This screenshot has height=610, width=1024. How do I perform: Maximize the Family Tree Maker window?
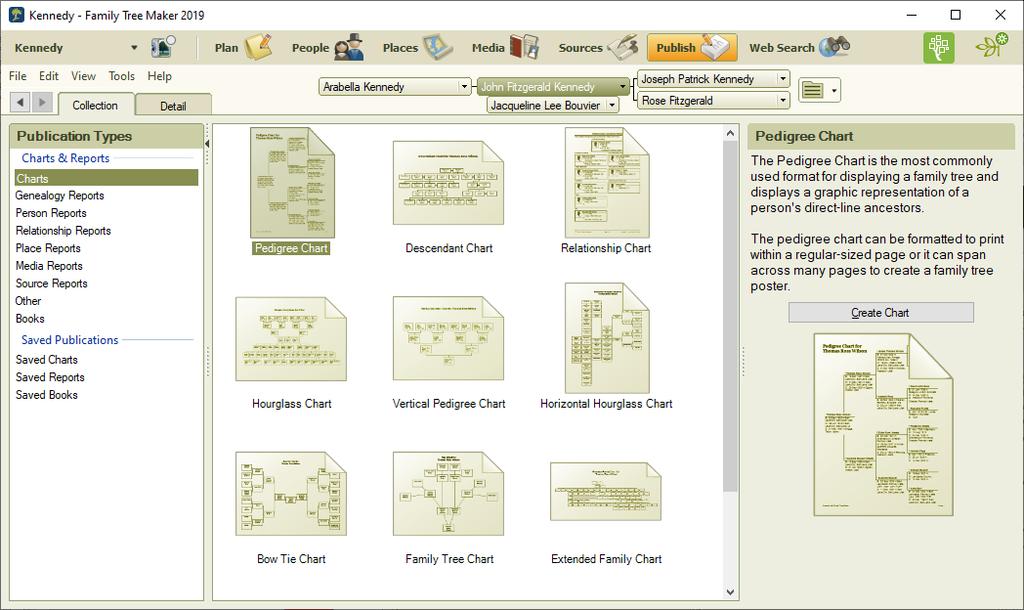(x=955, y=15)
